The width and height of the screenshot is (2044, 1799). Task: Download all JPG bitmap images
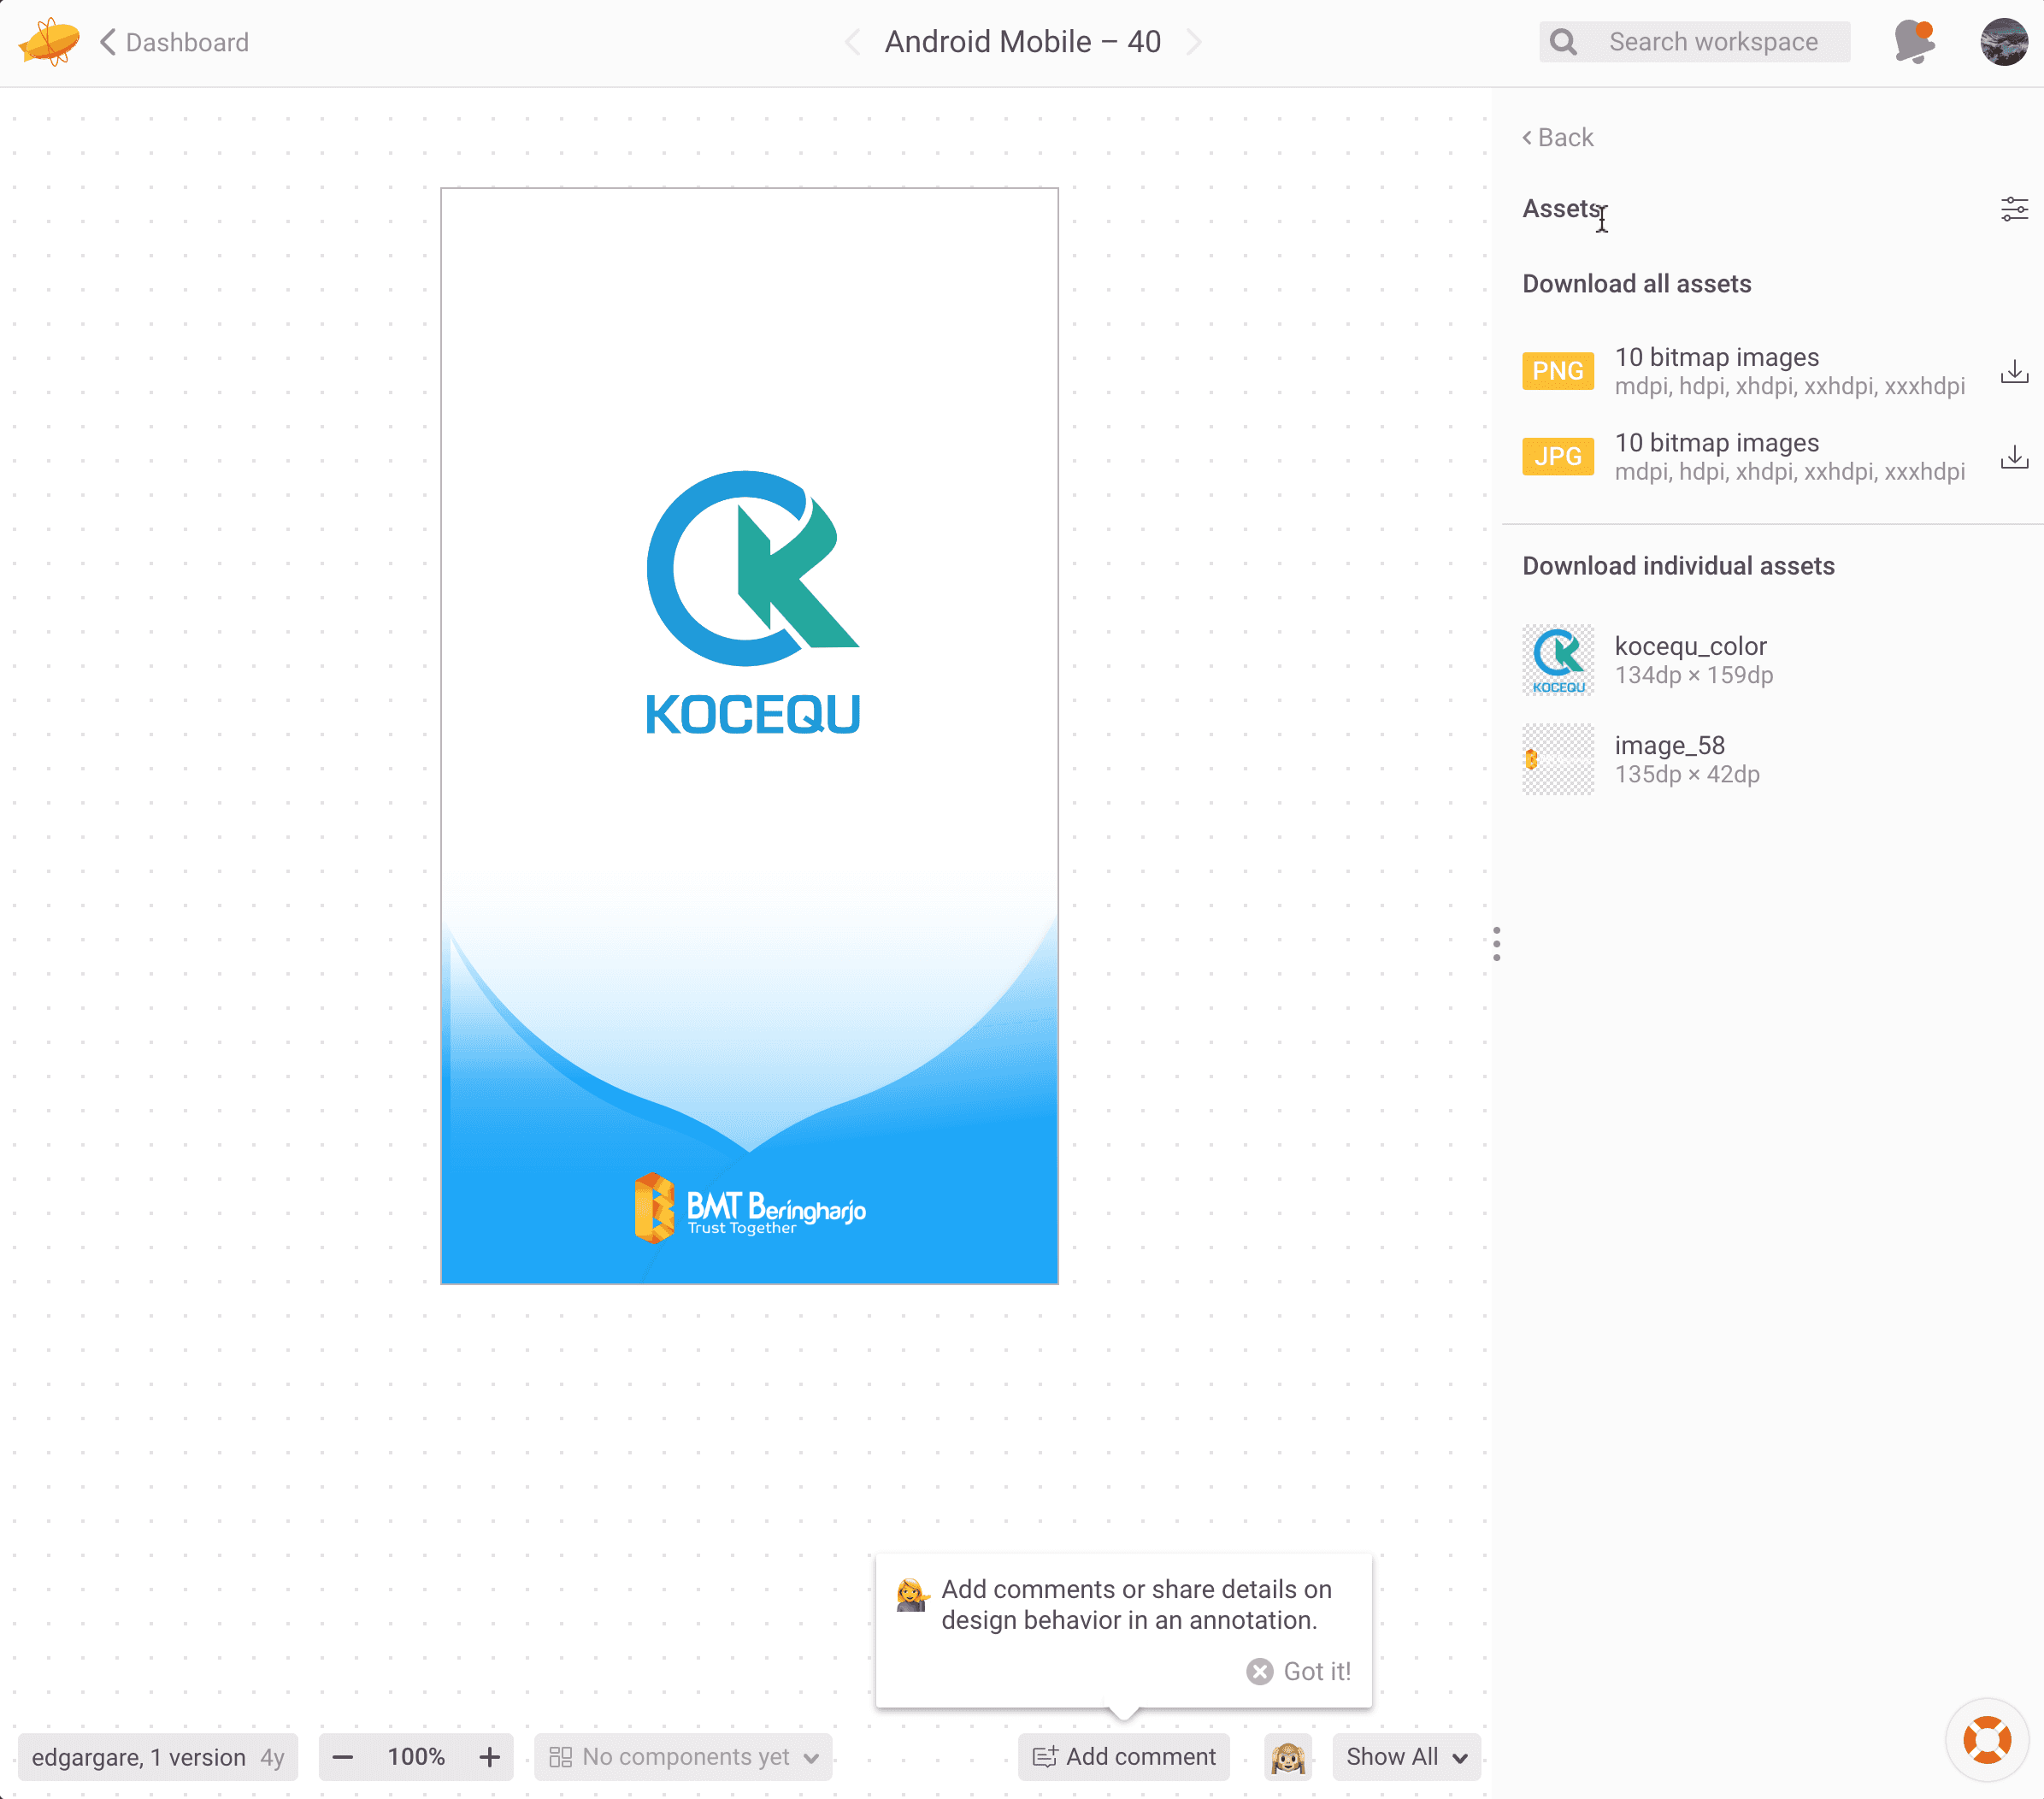[2014, 457]
